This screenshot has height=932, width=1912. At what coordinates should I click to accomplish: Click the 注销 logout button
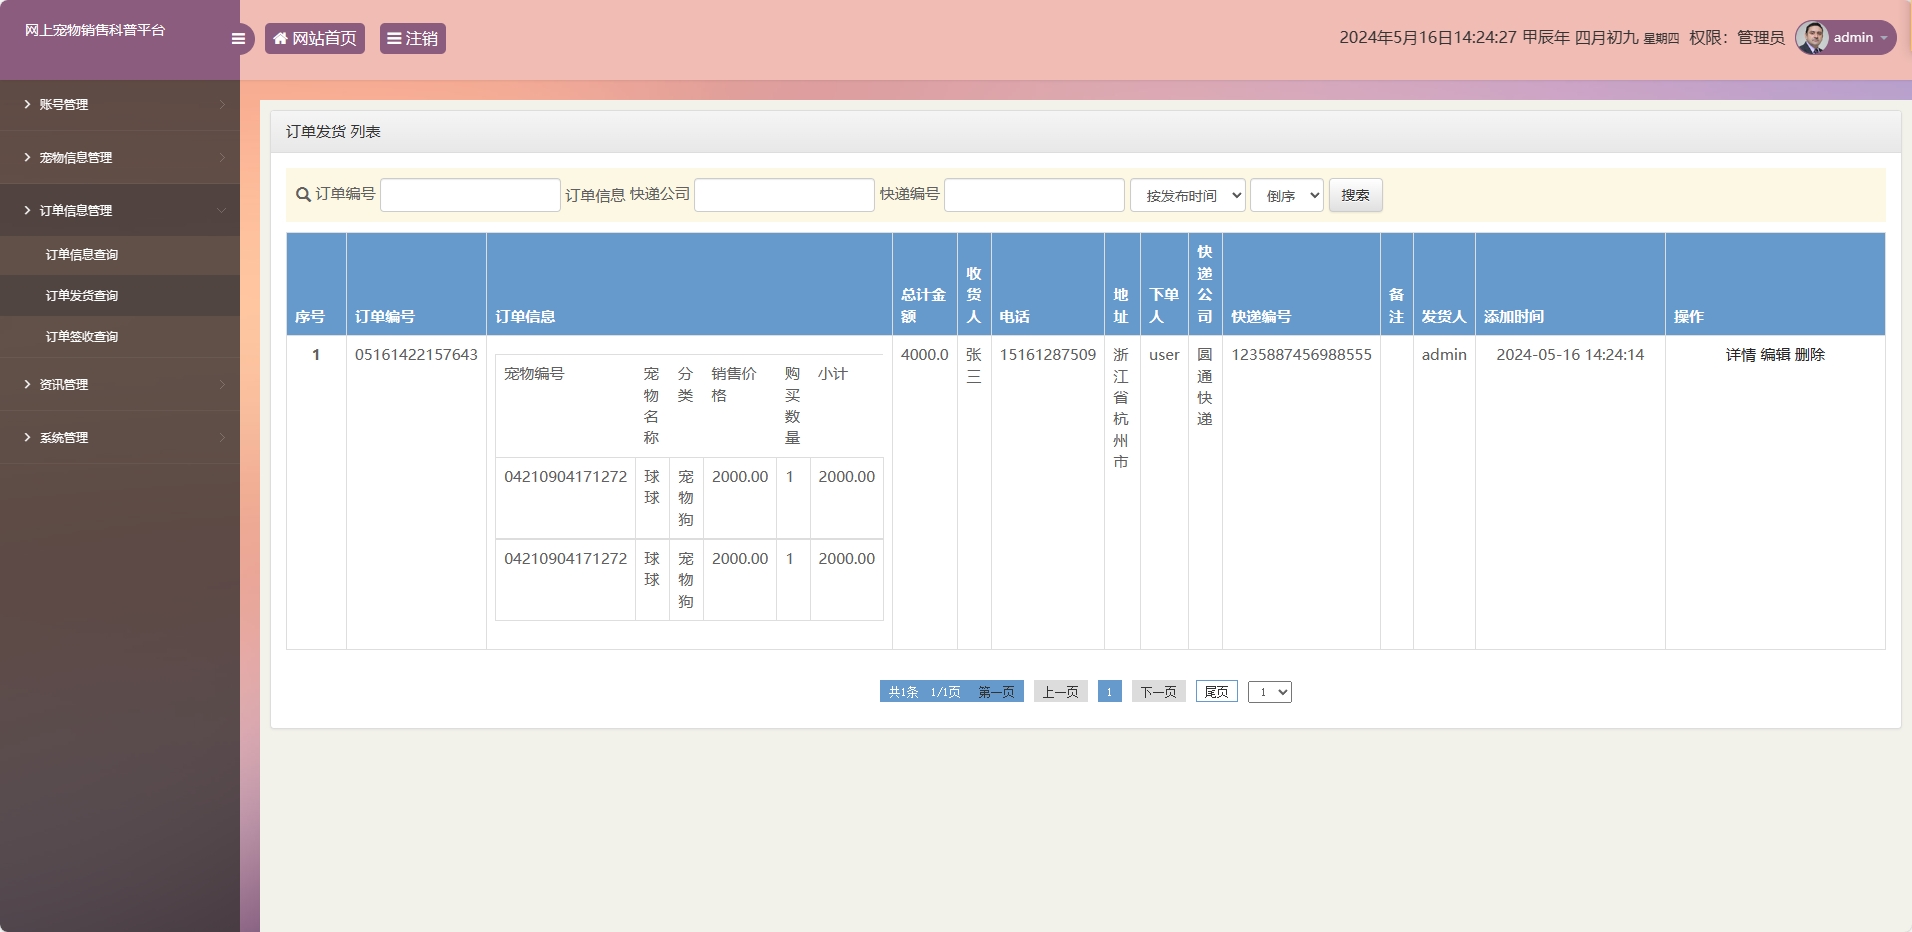412,39
